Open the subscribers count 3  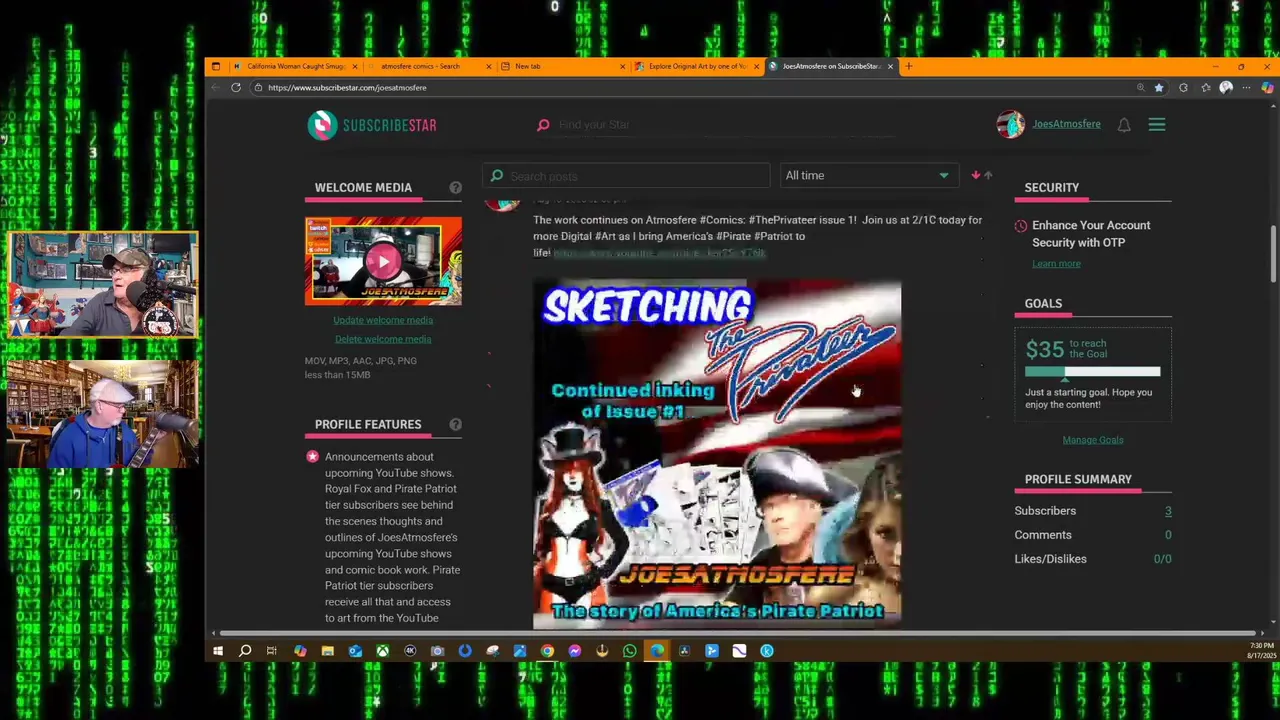pos(1167,511)
